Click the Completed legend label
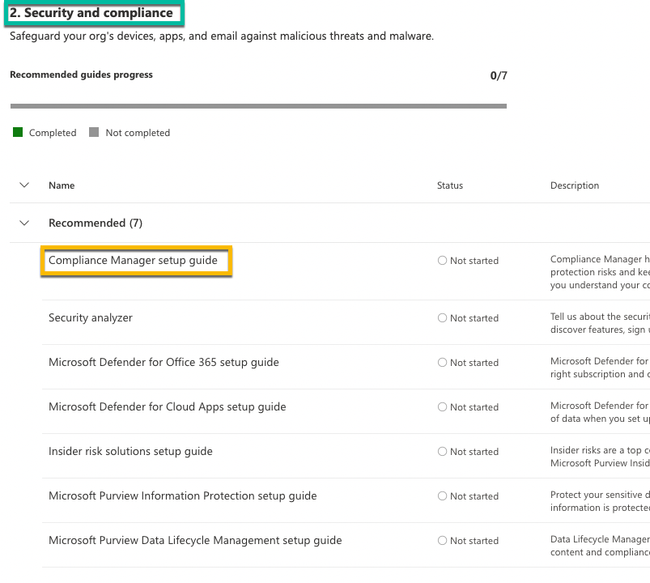The width and height of the screenshot is (650, 583). tap(53, 133)
